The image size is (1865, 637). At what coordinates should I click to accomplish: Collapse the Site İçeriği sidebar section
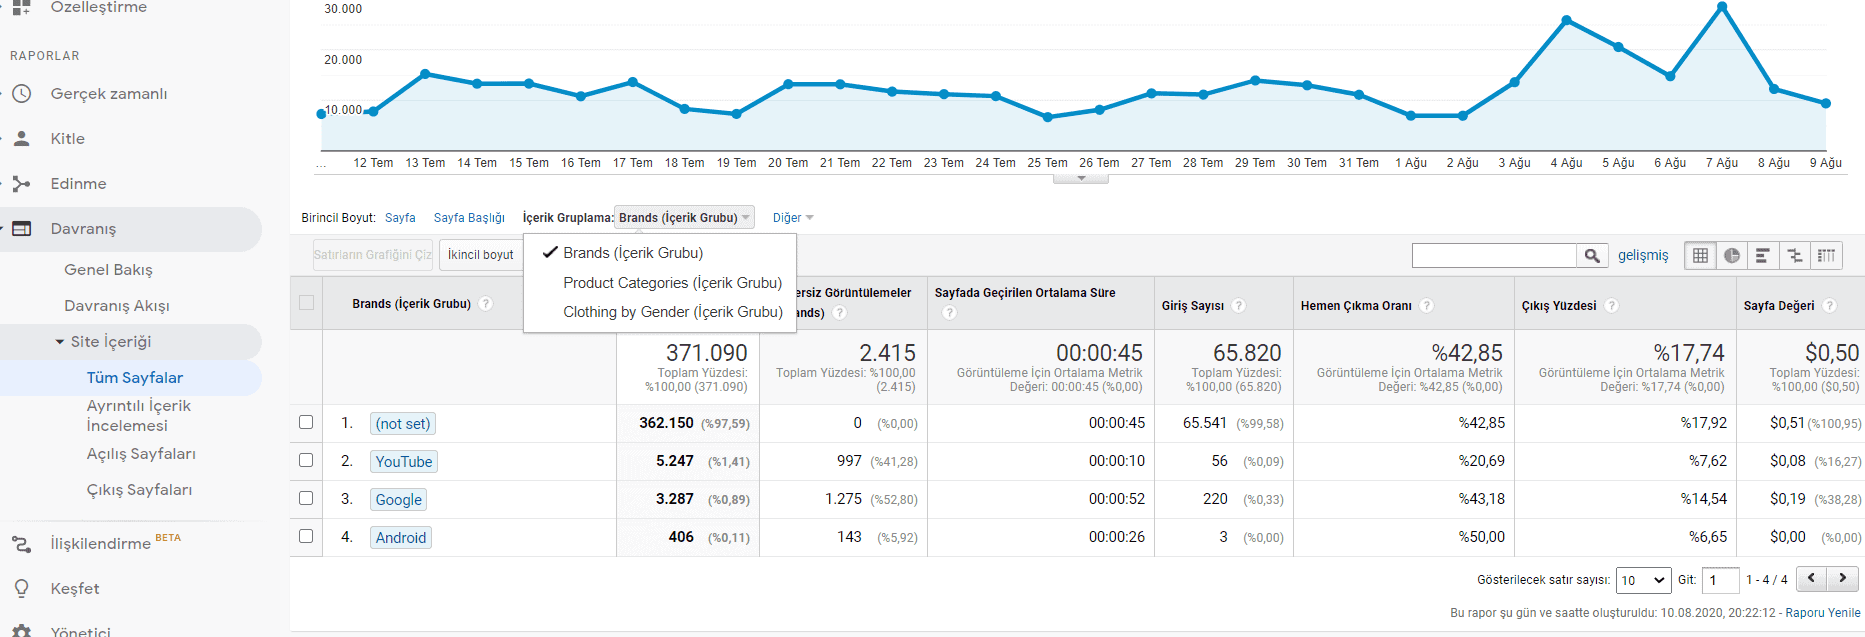pyautogui.click(x=61, y=342)
